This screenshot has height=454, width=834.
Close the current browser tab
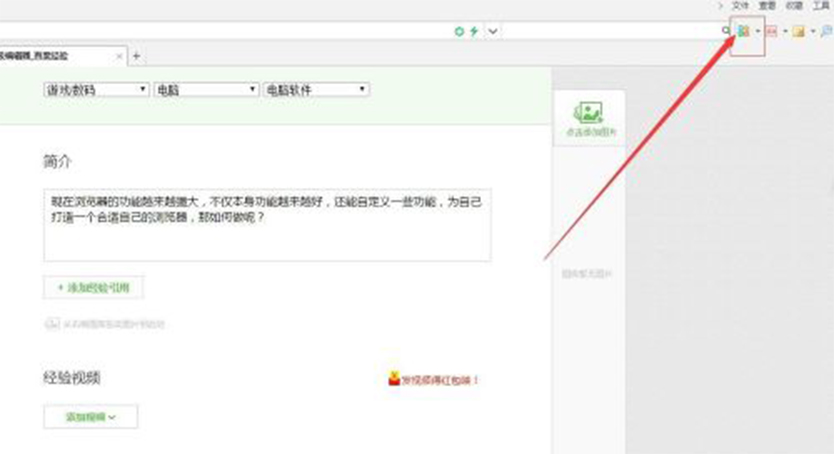pyautogui.click(x=119, y=55)
